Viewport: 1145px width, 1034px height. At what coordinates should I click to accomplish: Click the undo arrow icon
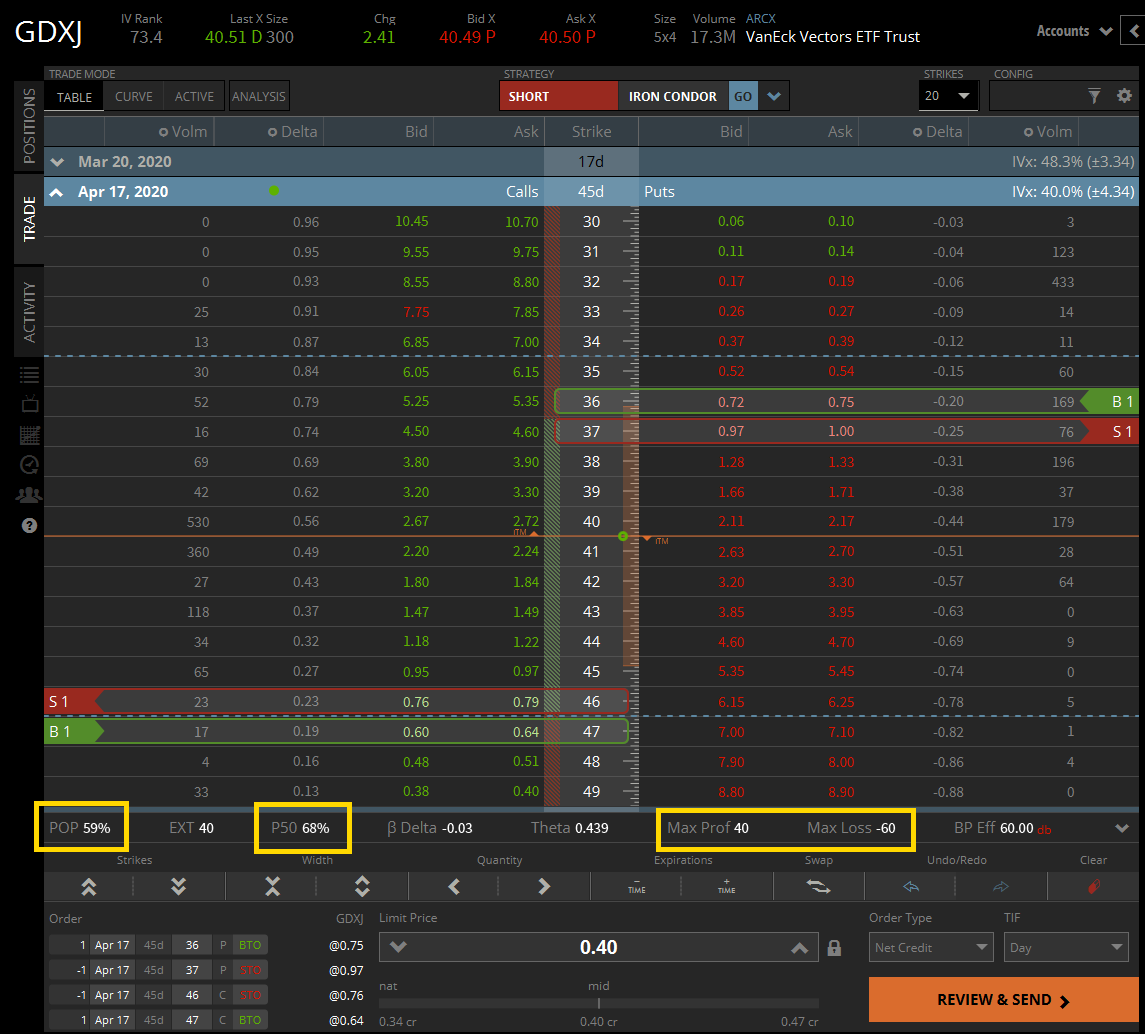coord(910,886)
